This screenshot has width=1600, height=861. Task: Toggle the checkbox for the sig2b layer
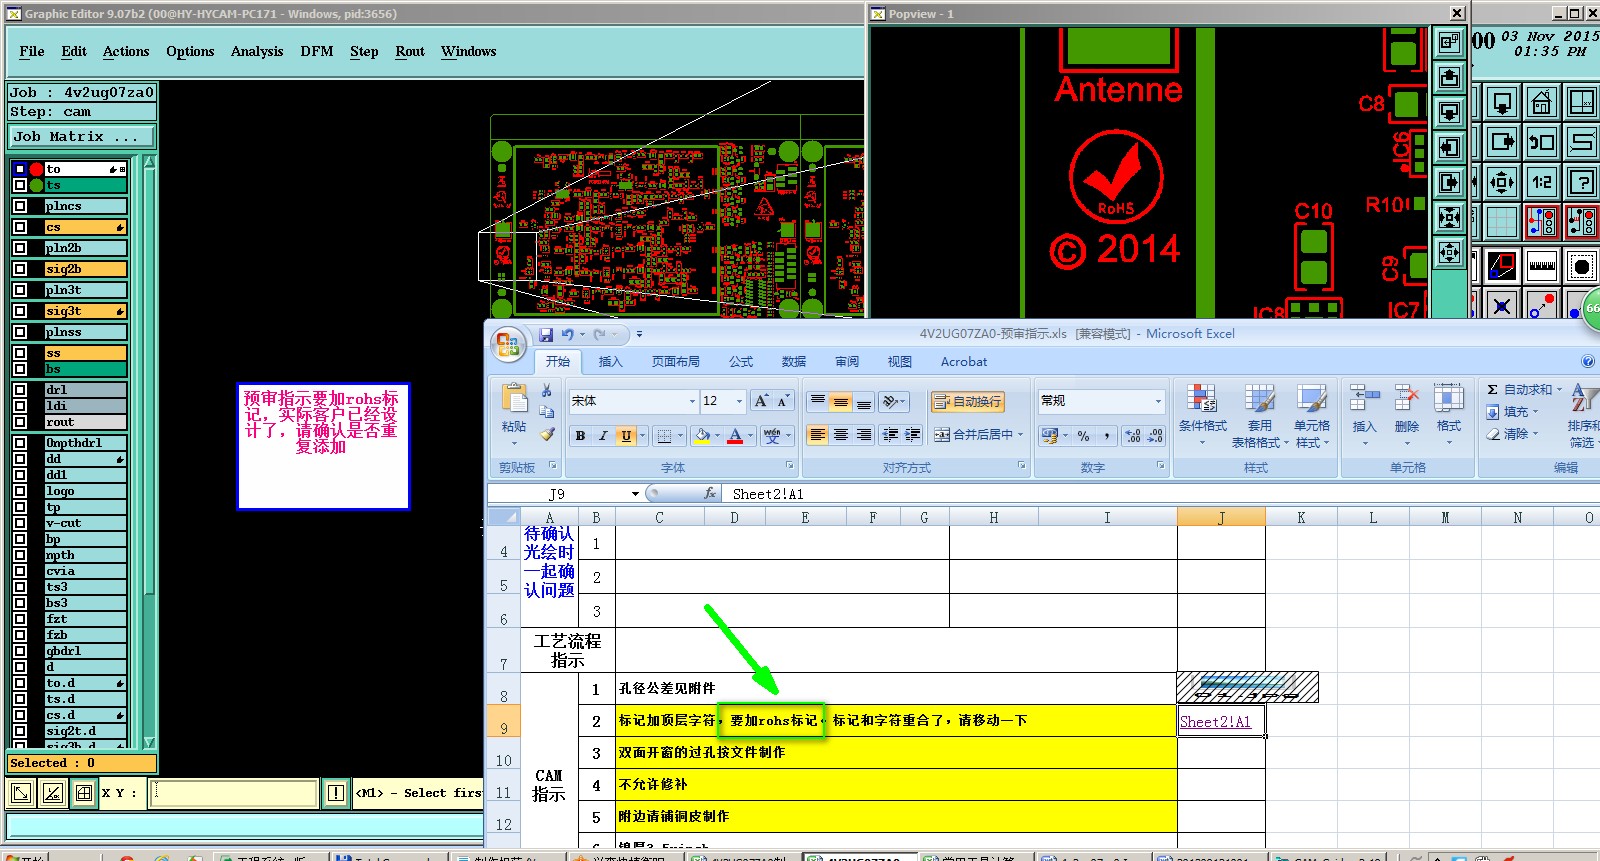click(x=20, y=269)
